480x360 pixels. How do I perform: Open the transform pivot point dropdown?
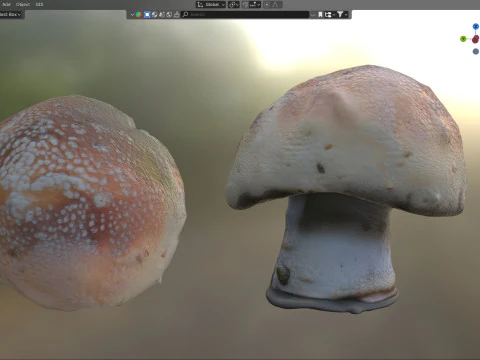234,4
